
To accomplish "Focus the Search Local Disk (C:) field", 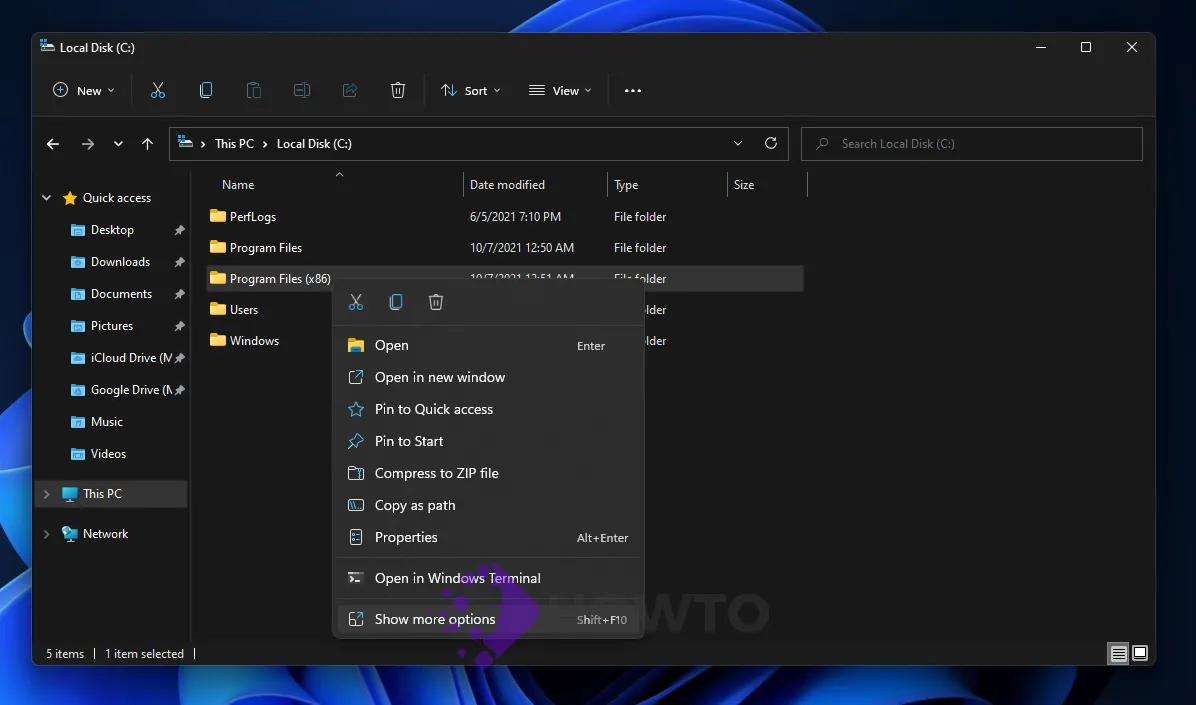I will [972, 143].
